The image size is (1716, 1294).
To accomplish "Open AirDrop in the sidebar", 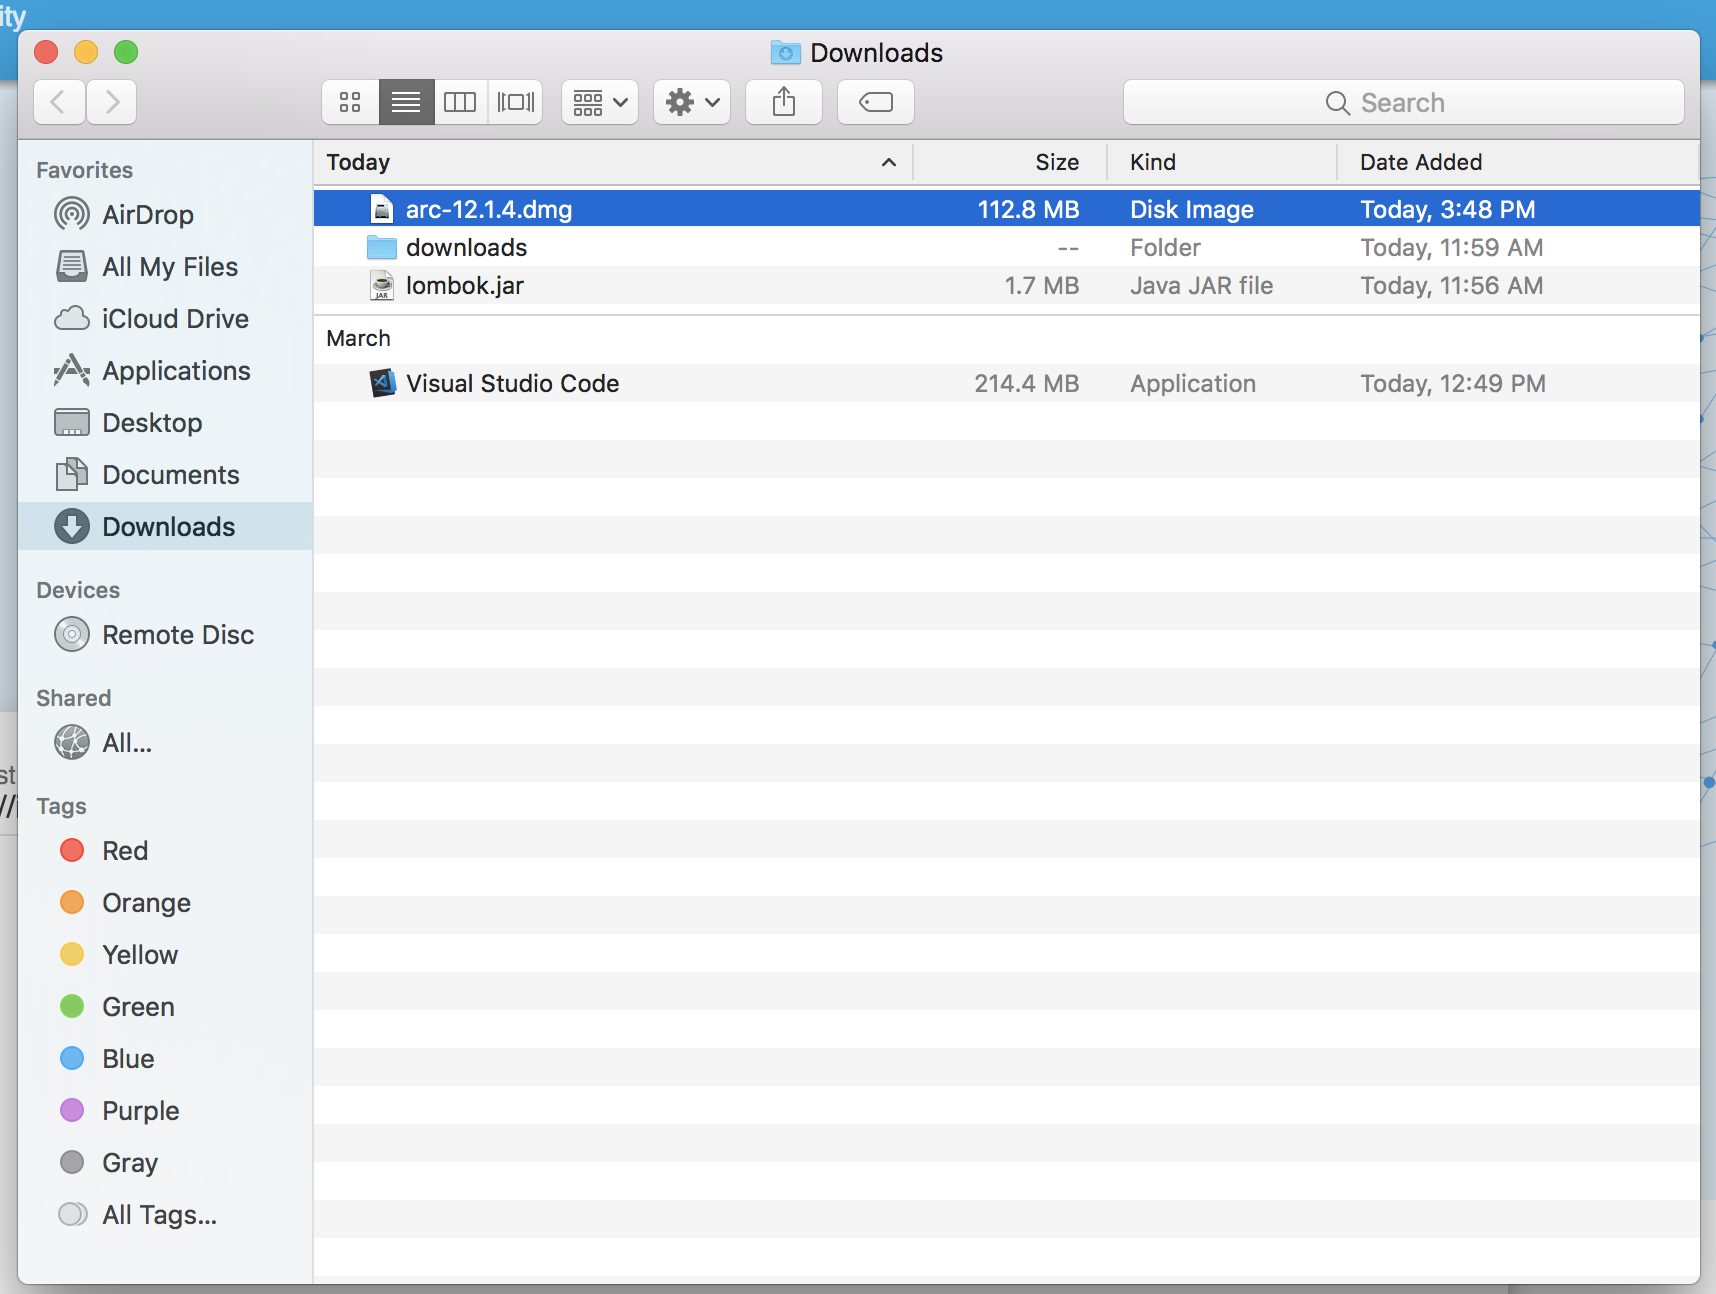I will (147, 215).
